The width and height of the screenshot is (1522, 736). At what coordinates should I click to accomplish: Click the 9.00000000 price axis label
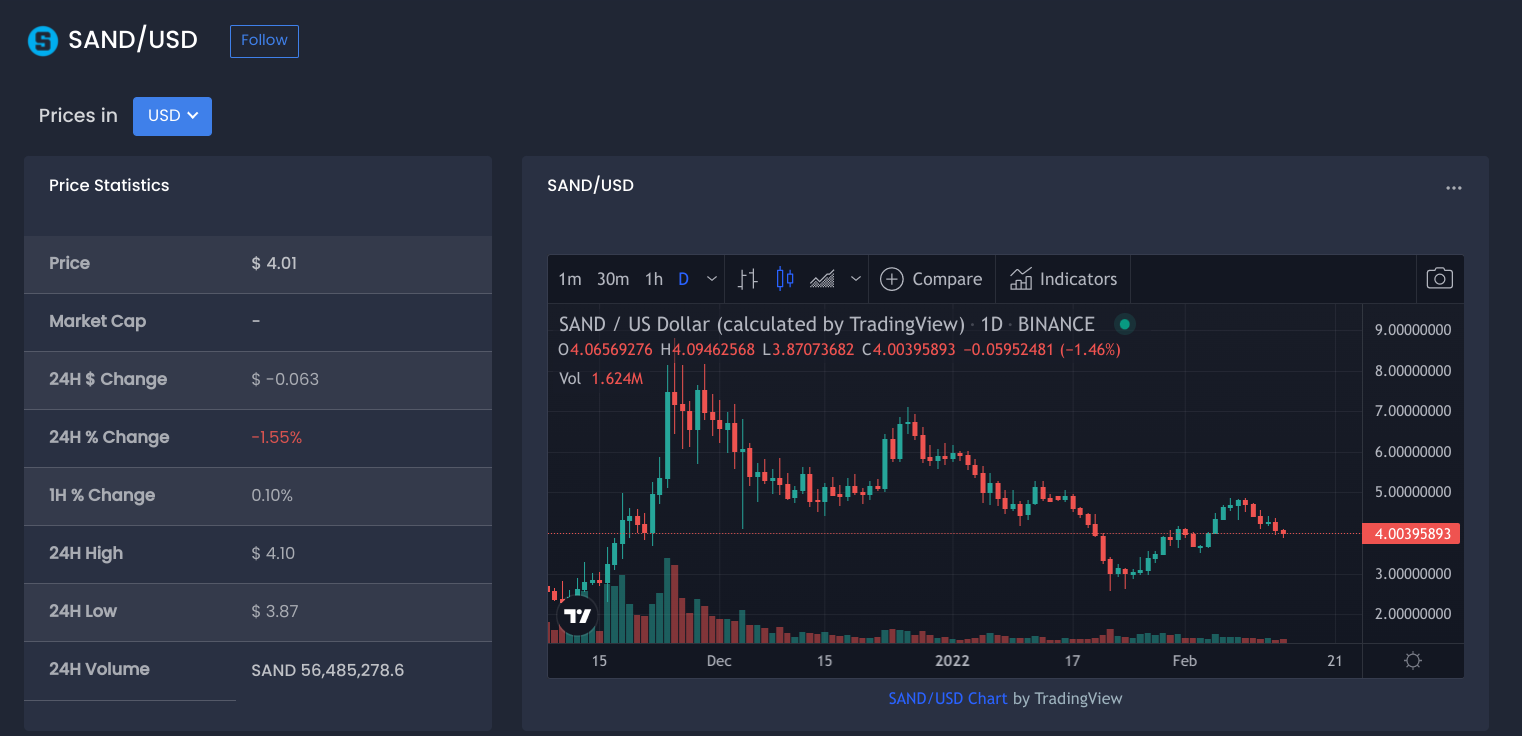1413,330
